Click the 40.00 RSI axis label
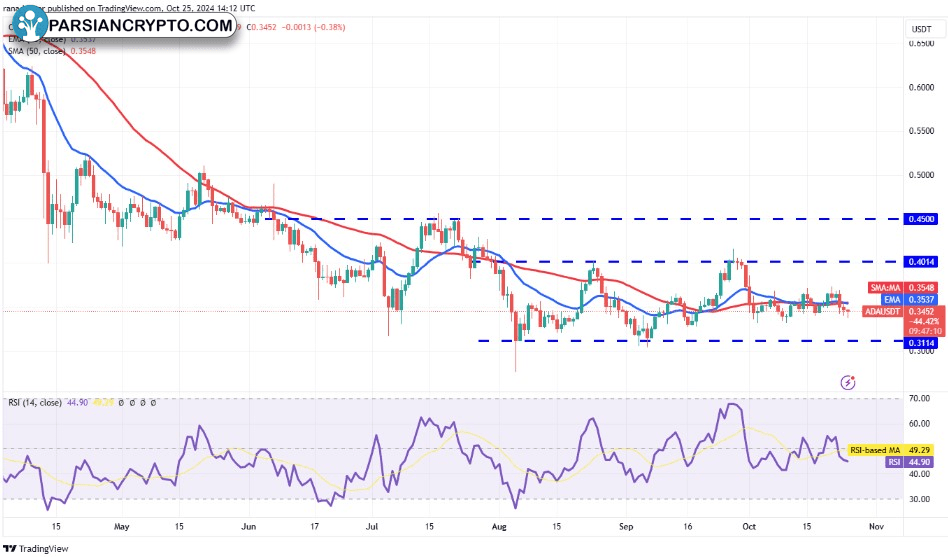This screenshot has height=557, width=948. pos(920,474)
